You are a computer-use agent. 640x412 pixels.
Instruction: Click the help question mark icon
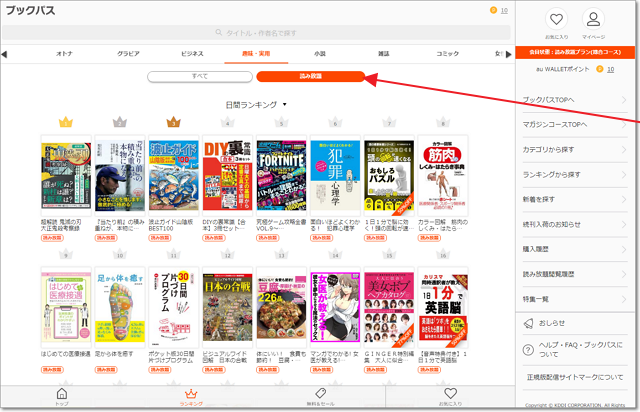(530, 350)
